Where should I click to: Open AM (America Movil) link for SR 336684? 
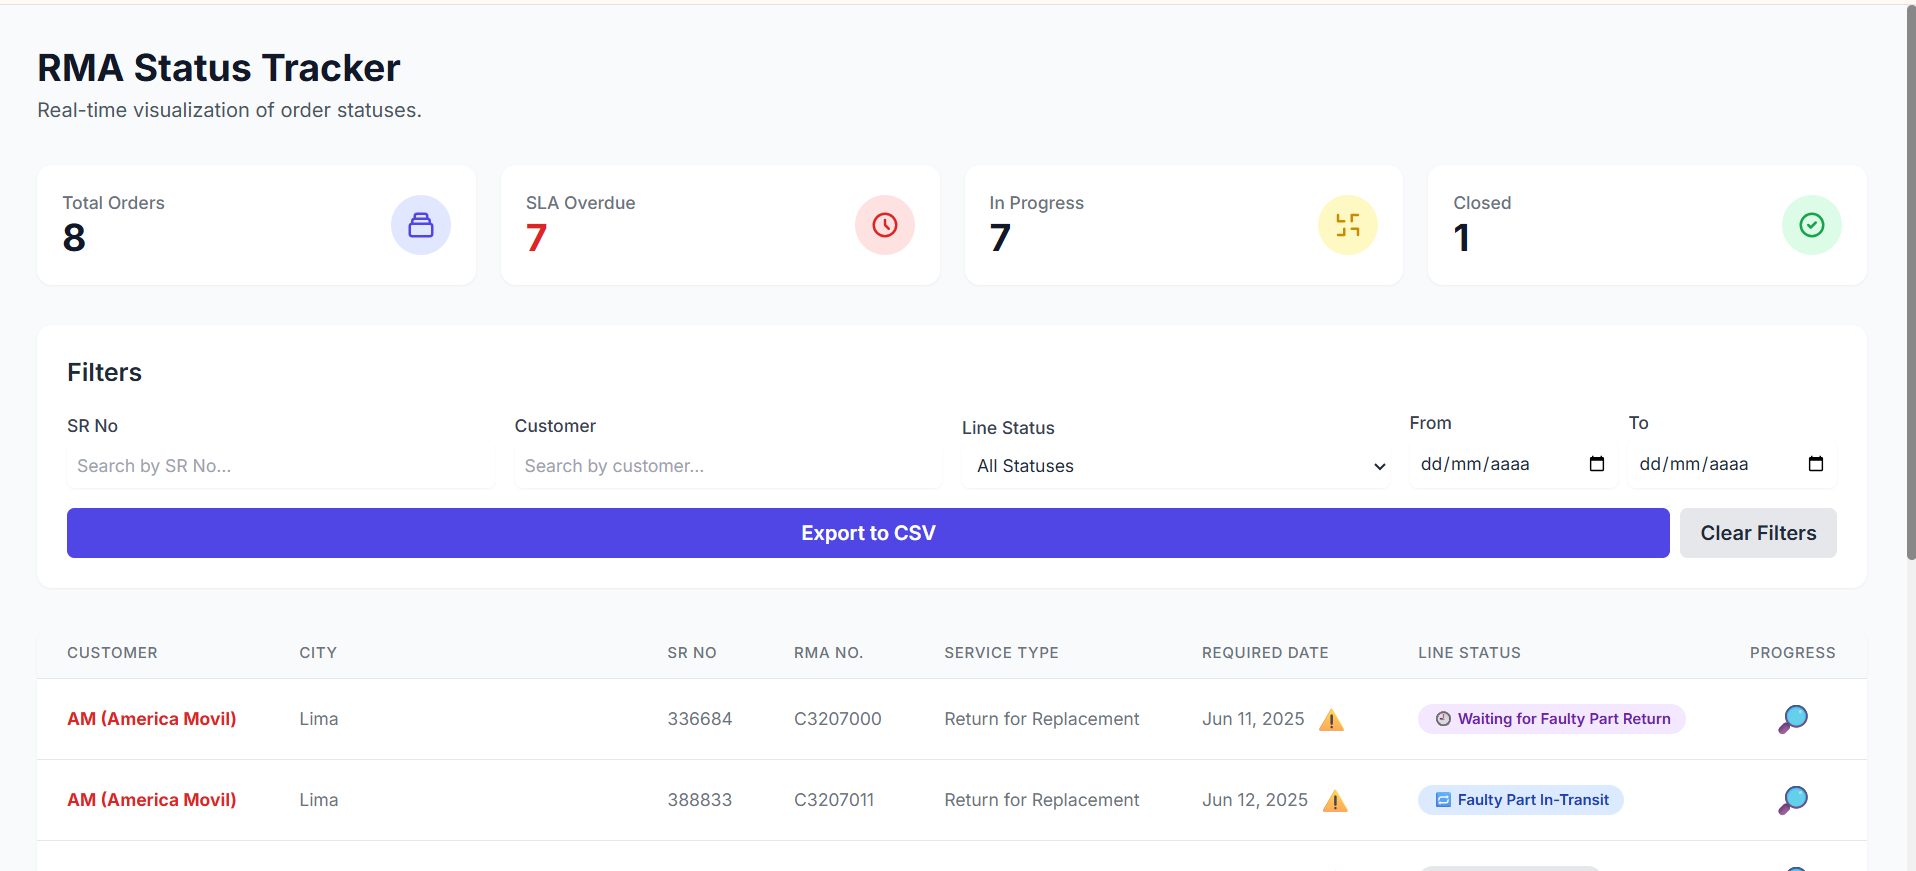coord(152,719)
